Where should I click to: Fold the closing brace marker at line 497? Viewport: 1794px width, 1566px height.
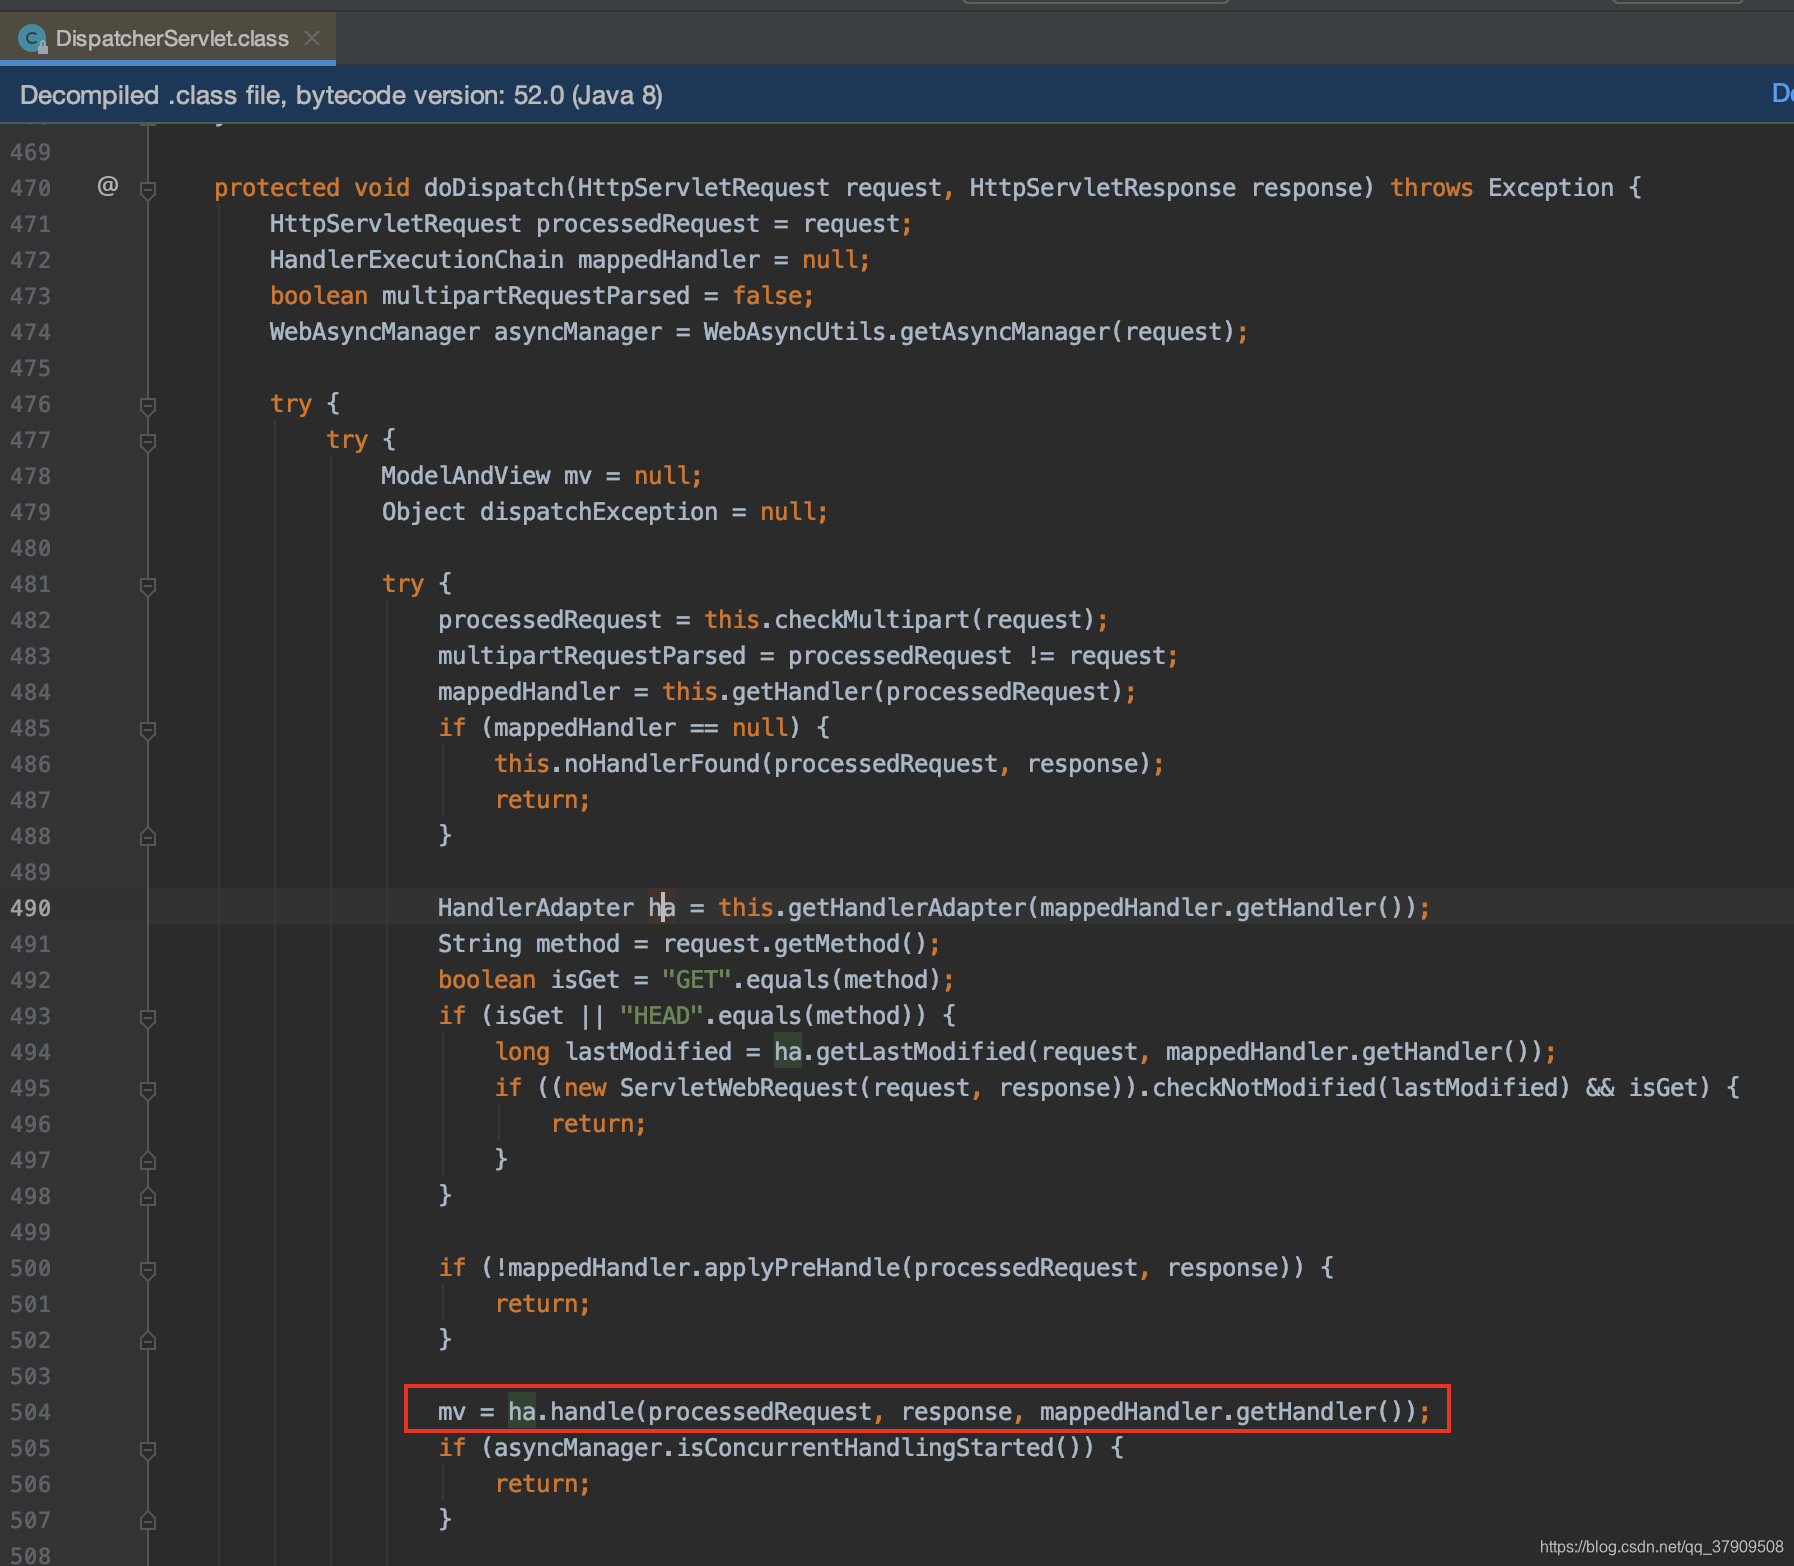148,1161
